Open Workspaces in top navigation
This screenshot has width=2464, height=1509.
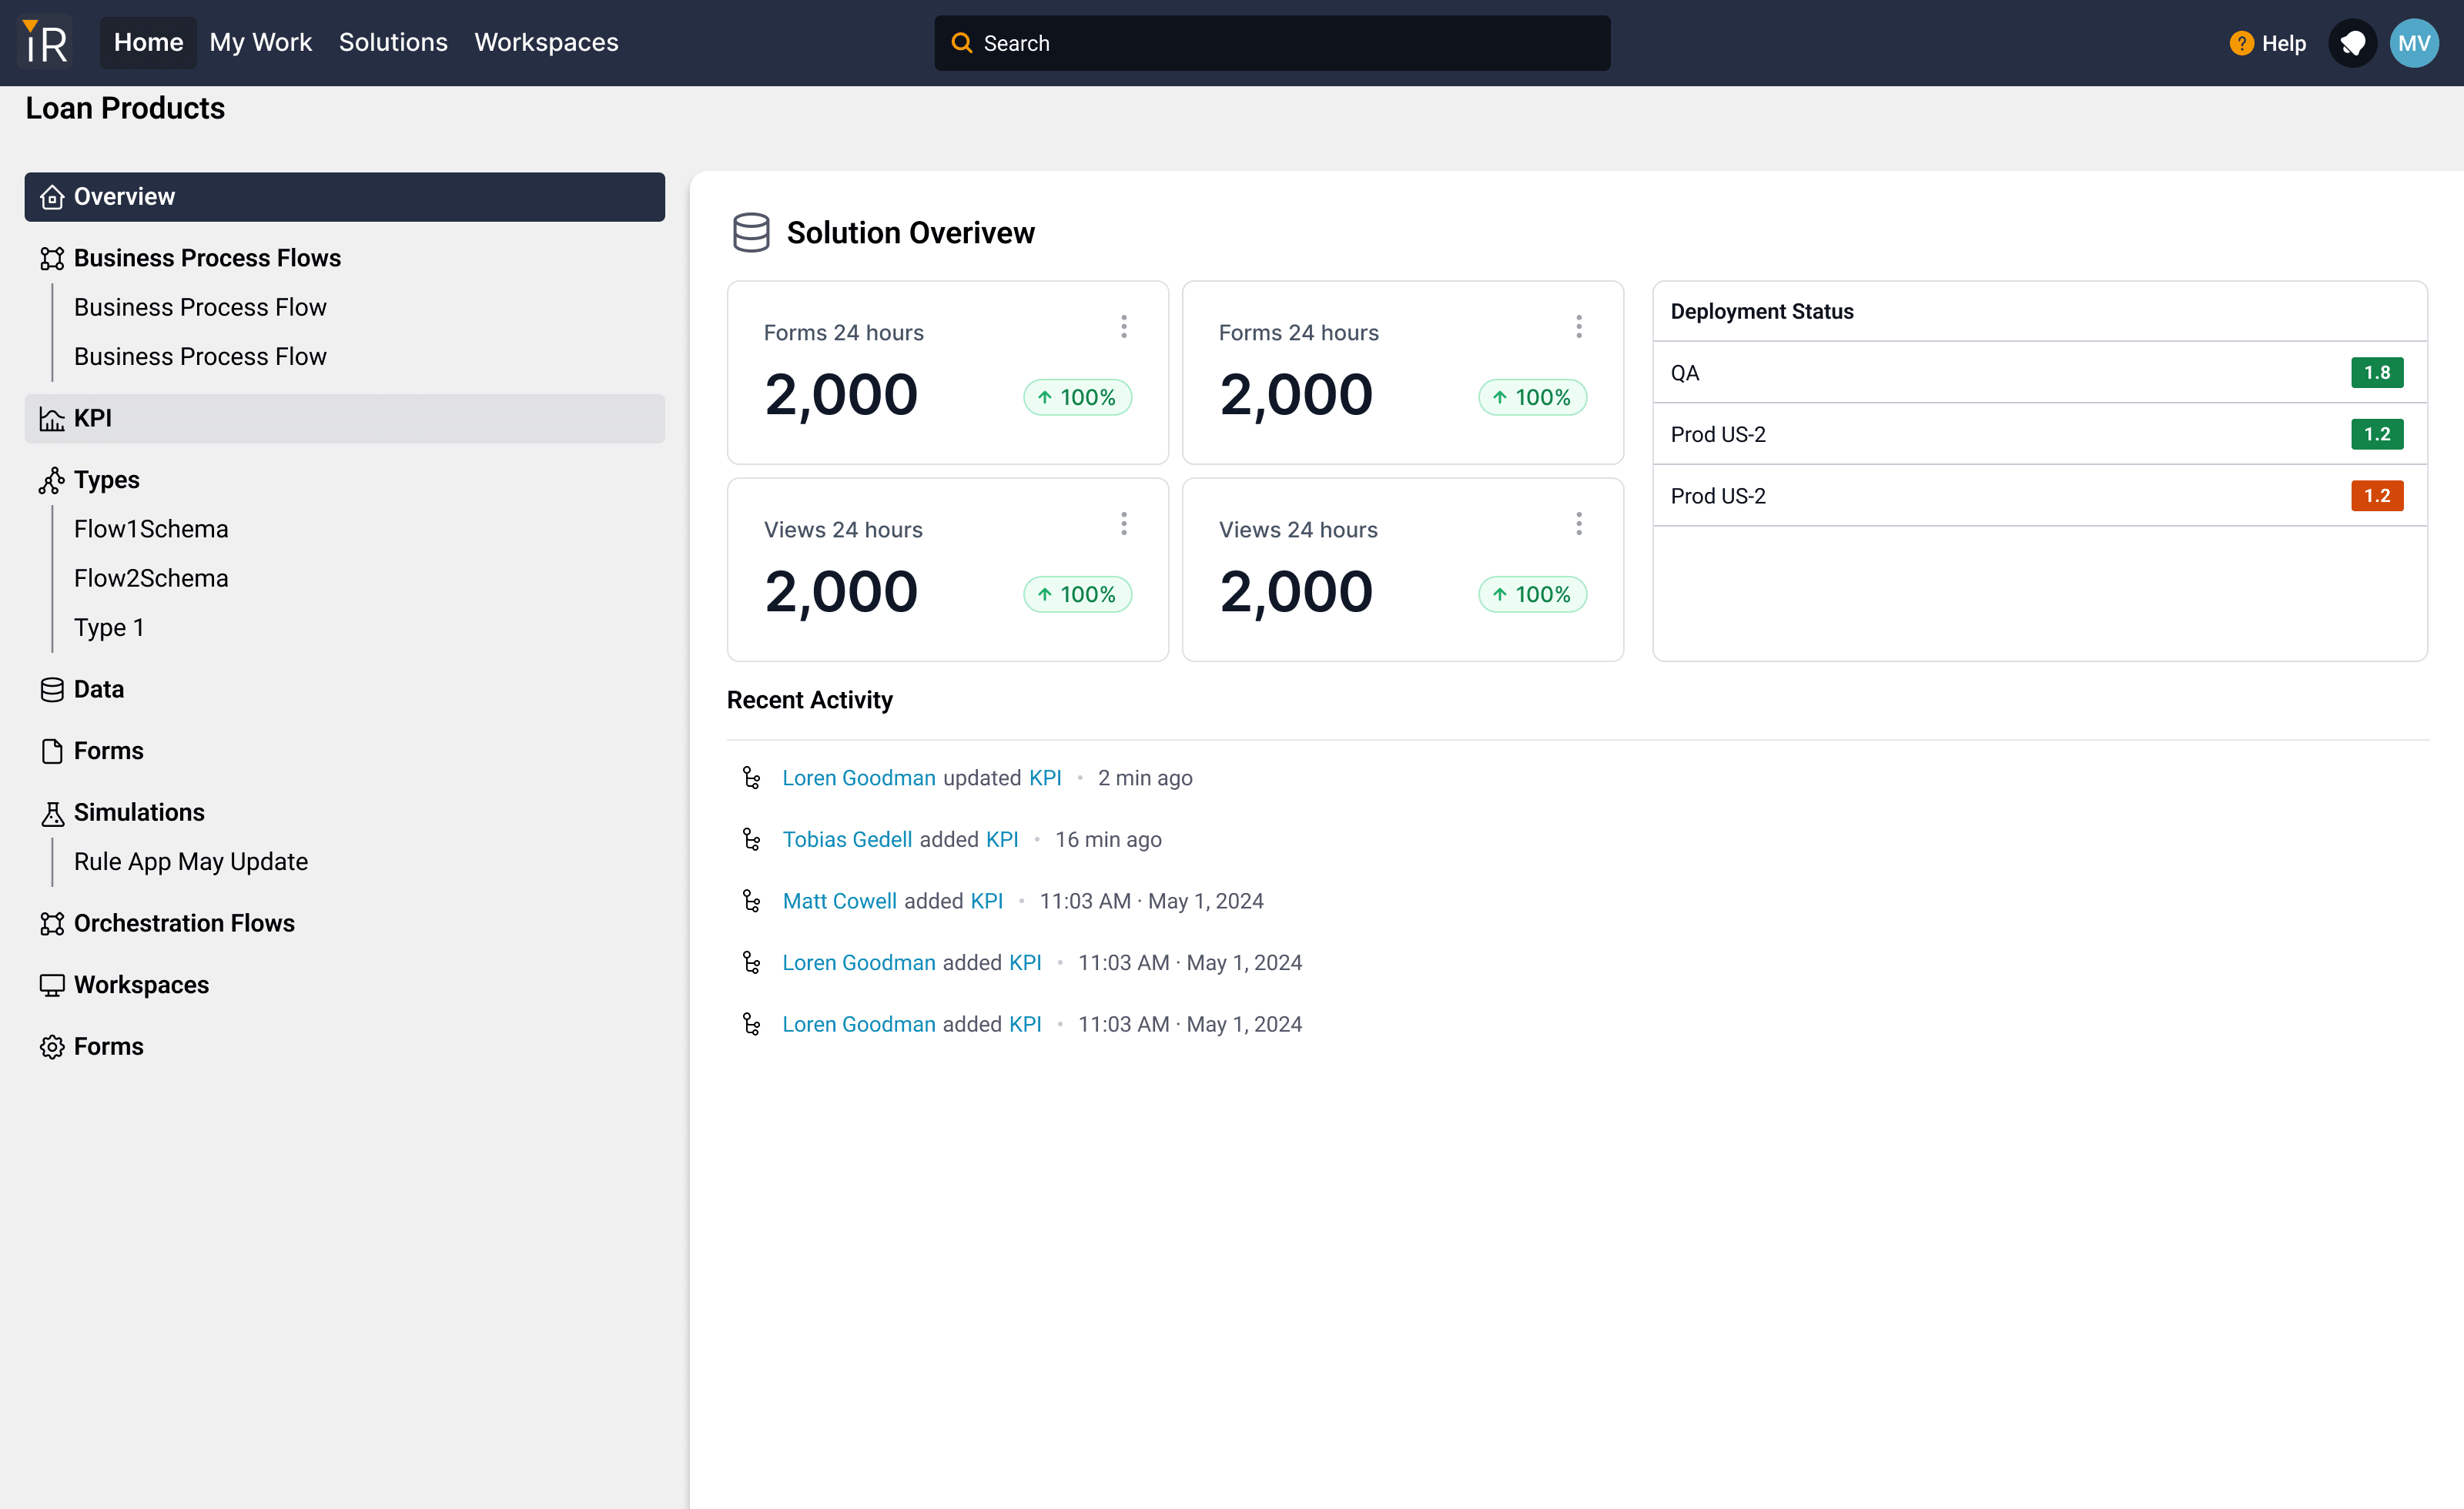546,42
